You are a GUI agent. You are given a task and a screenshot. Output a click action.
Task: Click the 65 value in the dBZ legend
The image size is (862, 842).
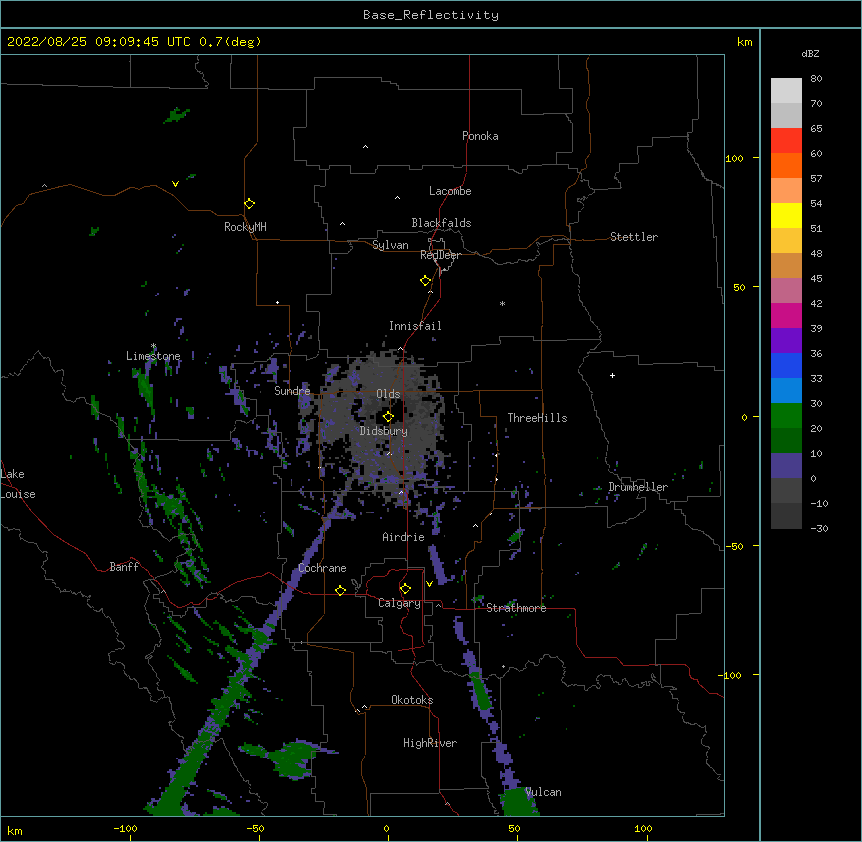[816, 129]
